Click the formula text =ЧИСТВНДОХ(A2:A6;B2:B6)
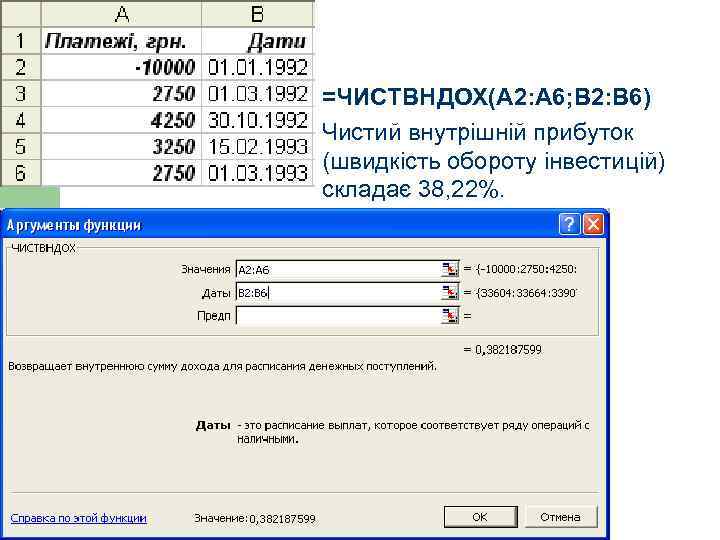The height and width of the screenshot is (540, 720). pyautogui.click(x=486, y=97)
